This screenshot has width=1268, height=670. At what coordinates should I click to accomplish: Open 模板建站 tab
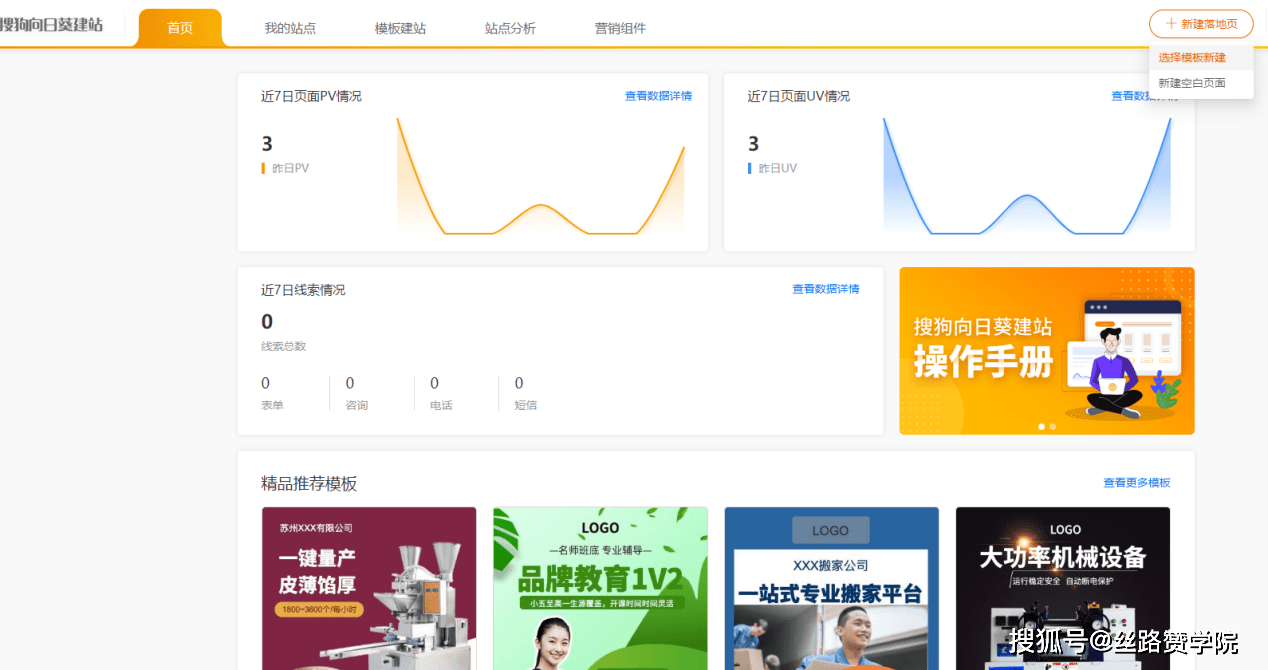pyautogui.click(x=400, y=28)
